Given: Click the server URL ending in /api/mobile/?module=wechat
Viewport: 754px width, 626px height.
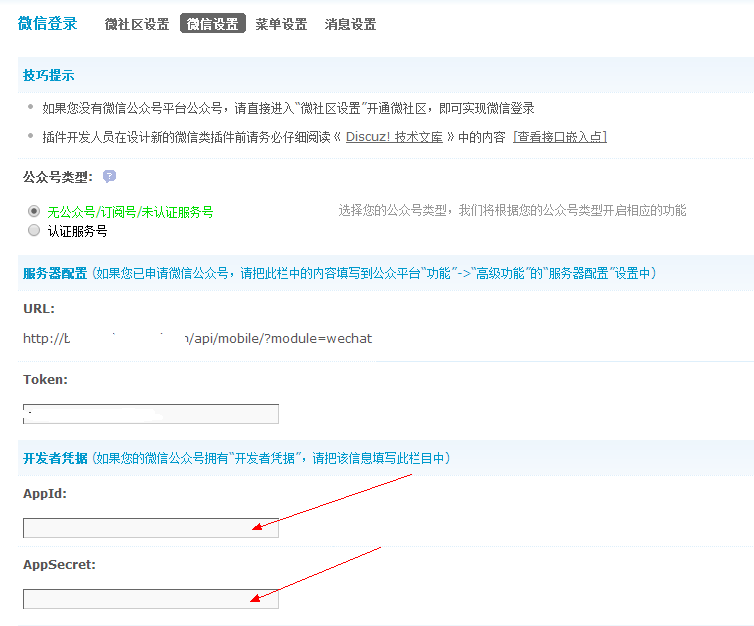Looking at the screenshot, I should [198, 338].
